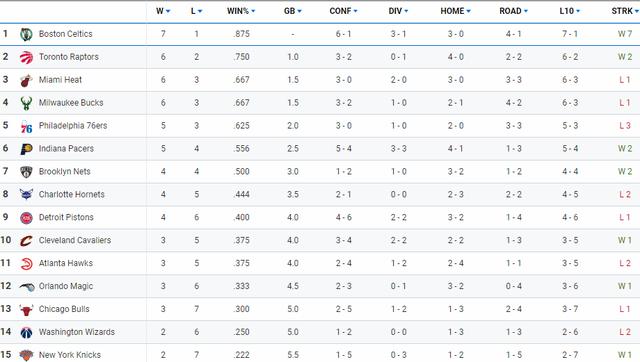The image size is (640, 362).
Task: Open the Cleveland Cavaliers team link
Action: (75, 240)
